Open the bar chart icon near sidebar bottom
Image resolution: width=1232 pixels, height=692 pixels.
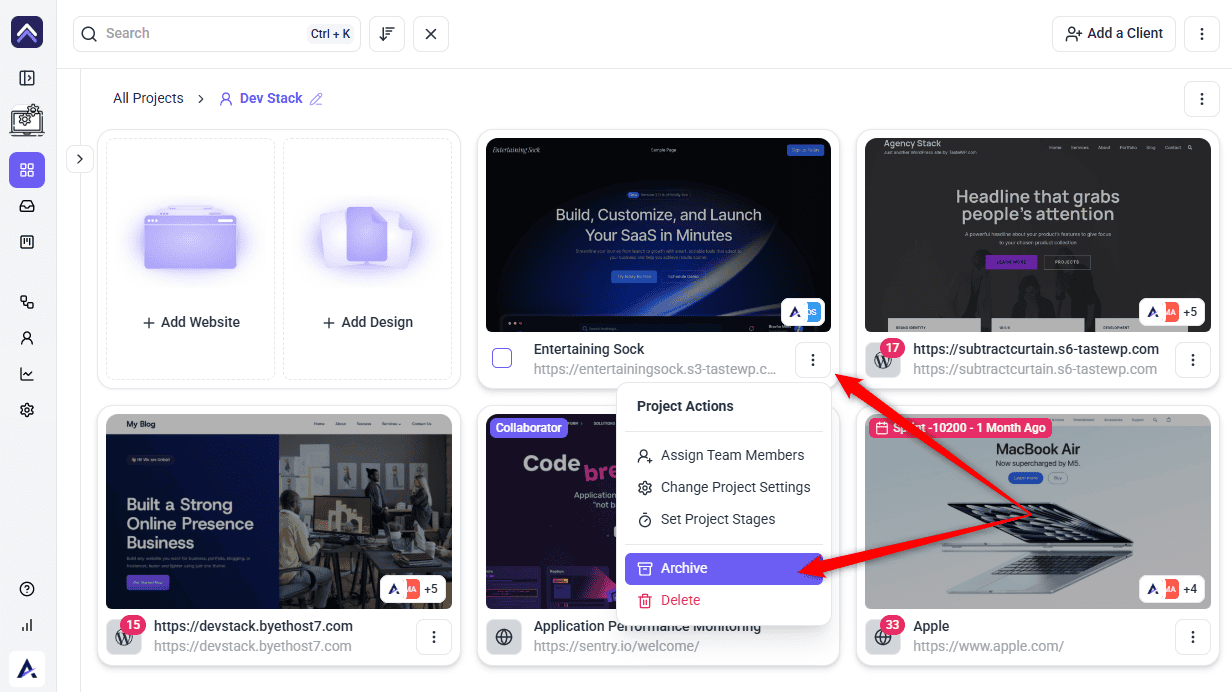pos(27,625)
